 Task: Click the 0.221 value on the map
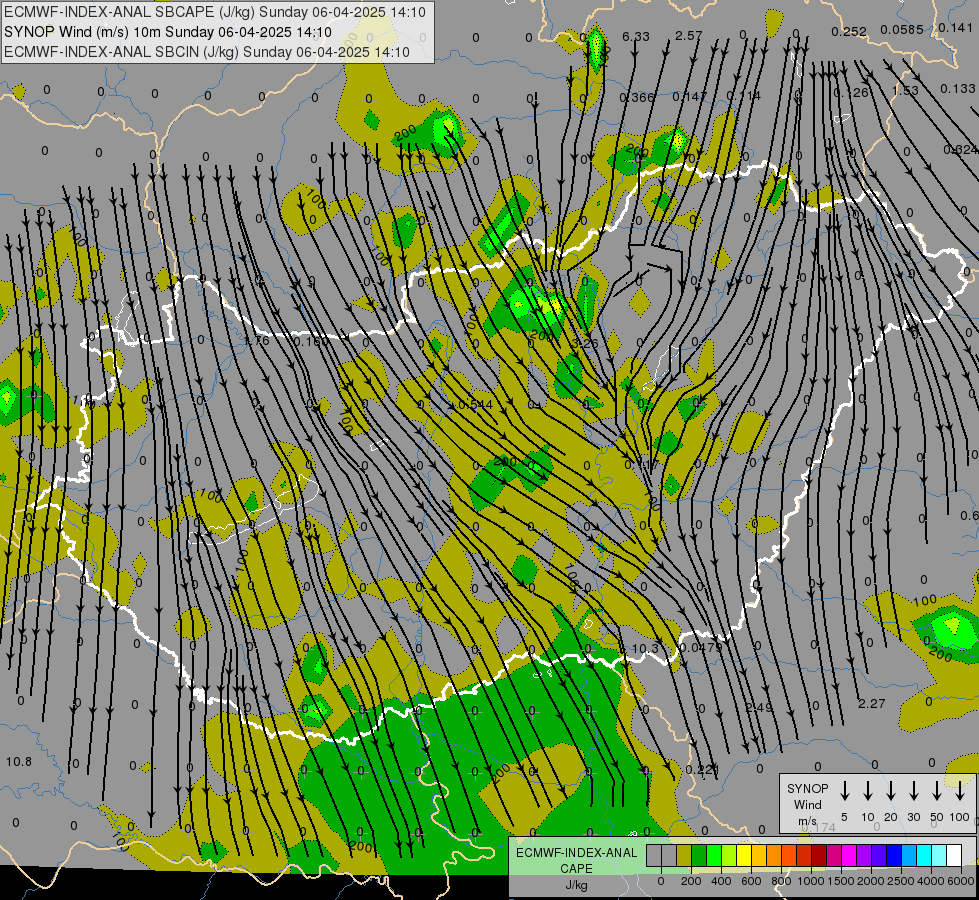[702, 769]
